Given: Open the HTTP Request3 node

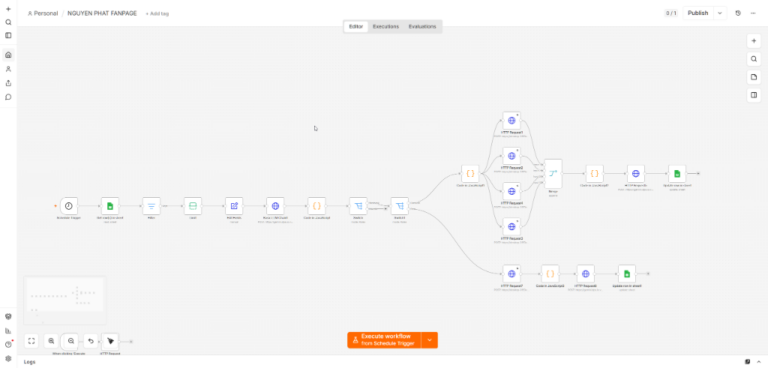Looking at the screenshot, I should coord(512,226).
